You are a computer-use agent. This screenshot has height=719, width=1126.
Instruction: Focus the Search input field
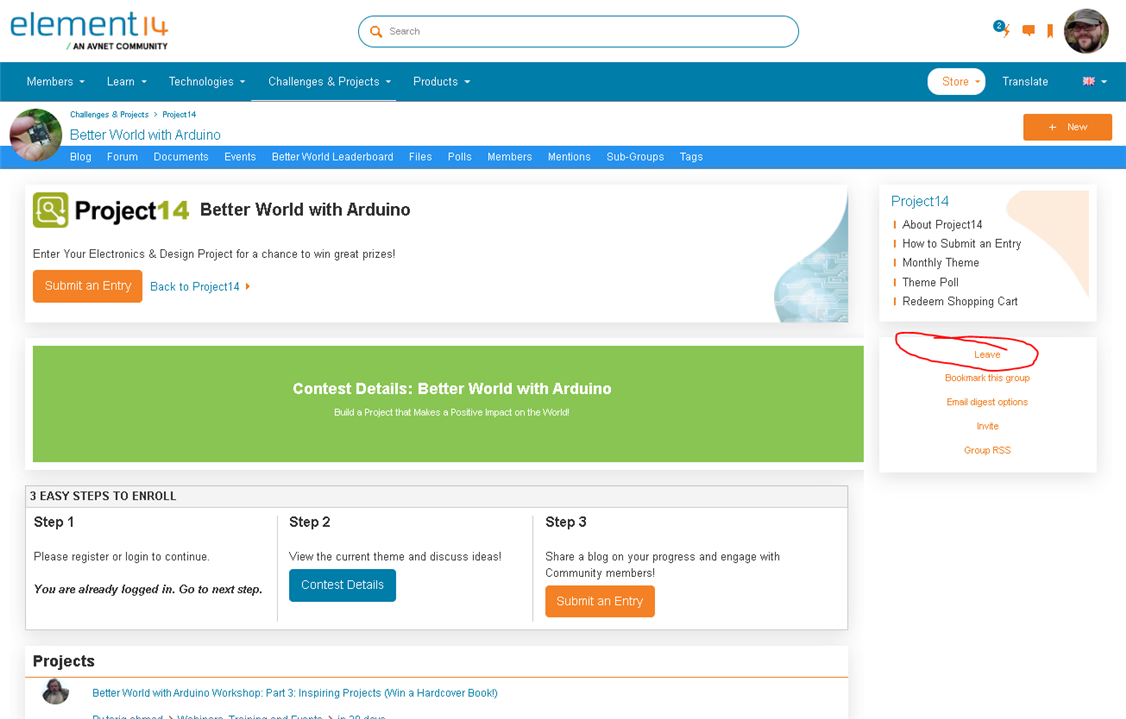pos(578,32)
